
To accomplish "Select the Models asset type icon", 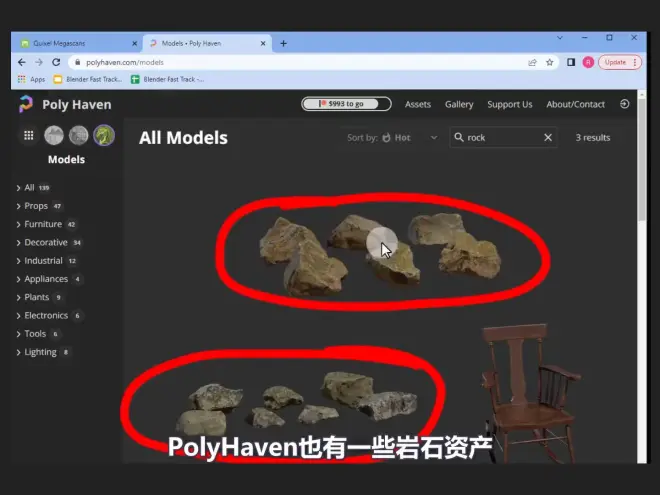I will pyautogui.click(x=104, y=136).
